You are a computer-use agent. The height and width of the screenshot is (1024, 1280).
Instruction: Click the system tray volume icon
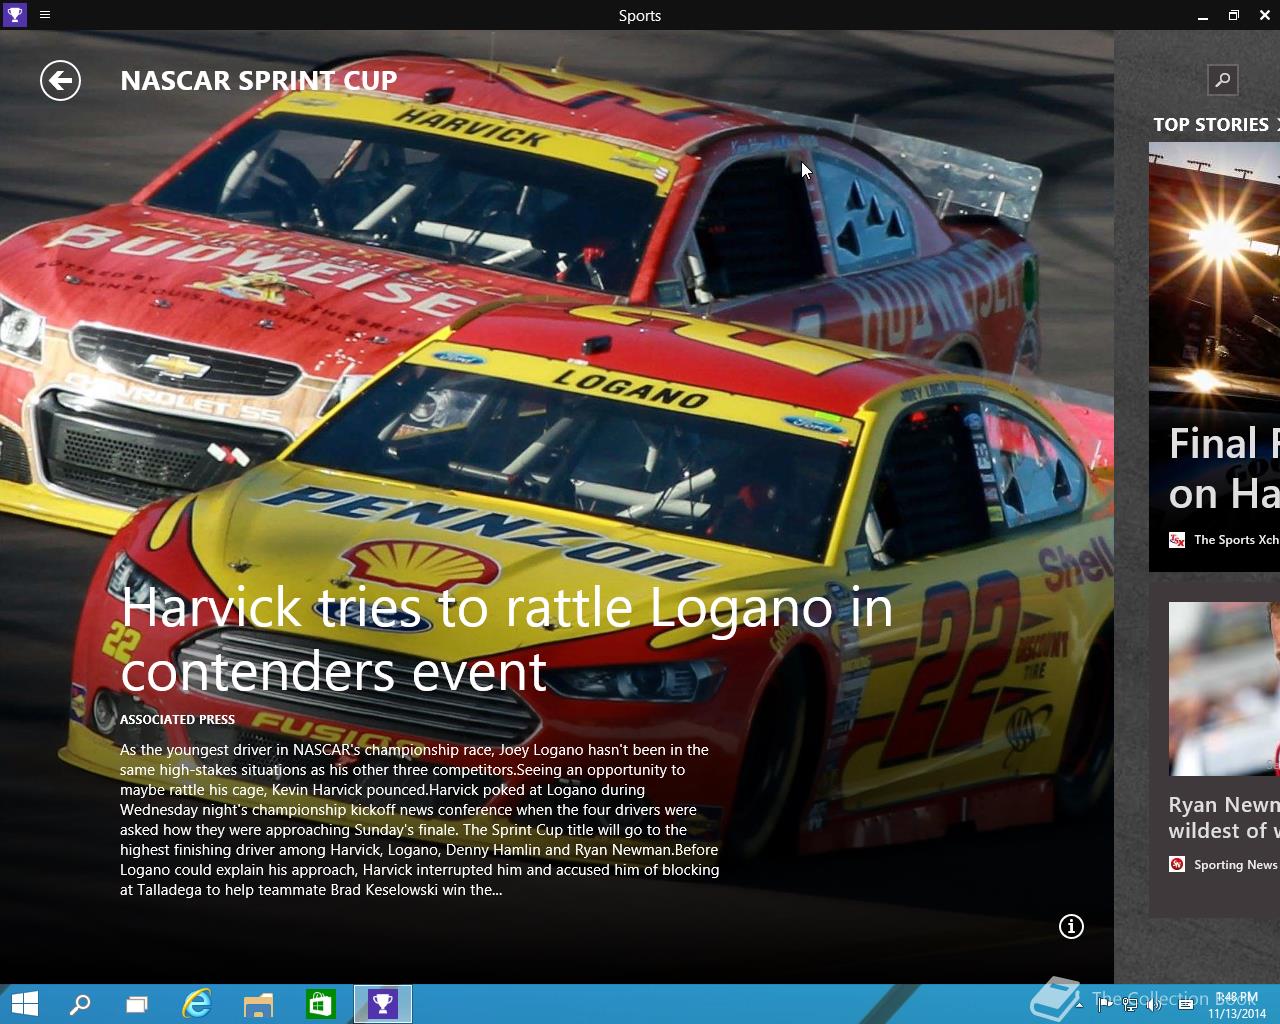tap(1155, 1004)
